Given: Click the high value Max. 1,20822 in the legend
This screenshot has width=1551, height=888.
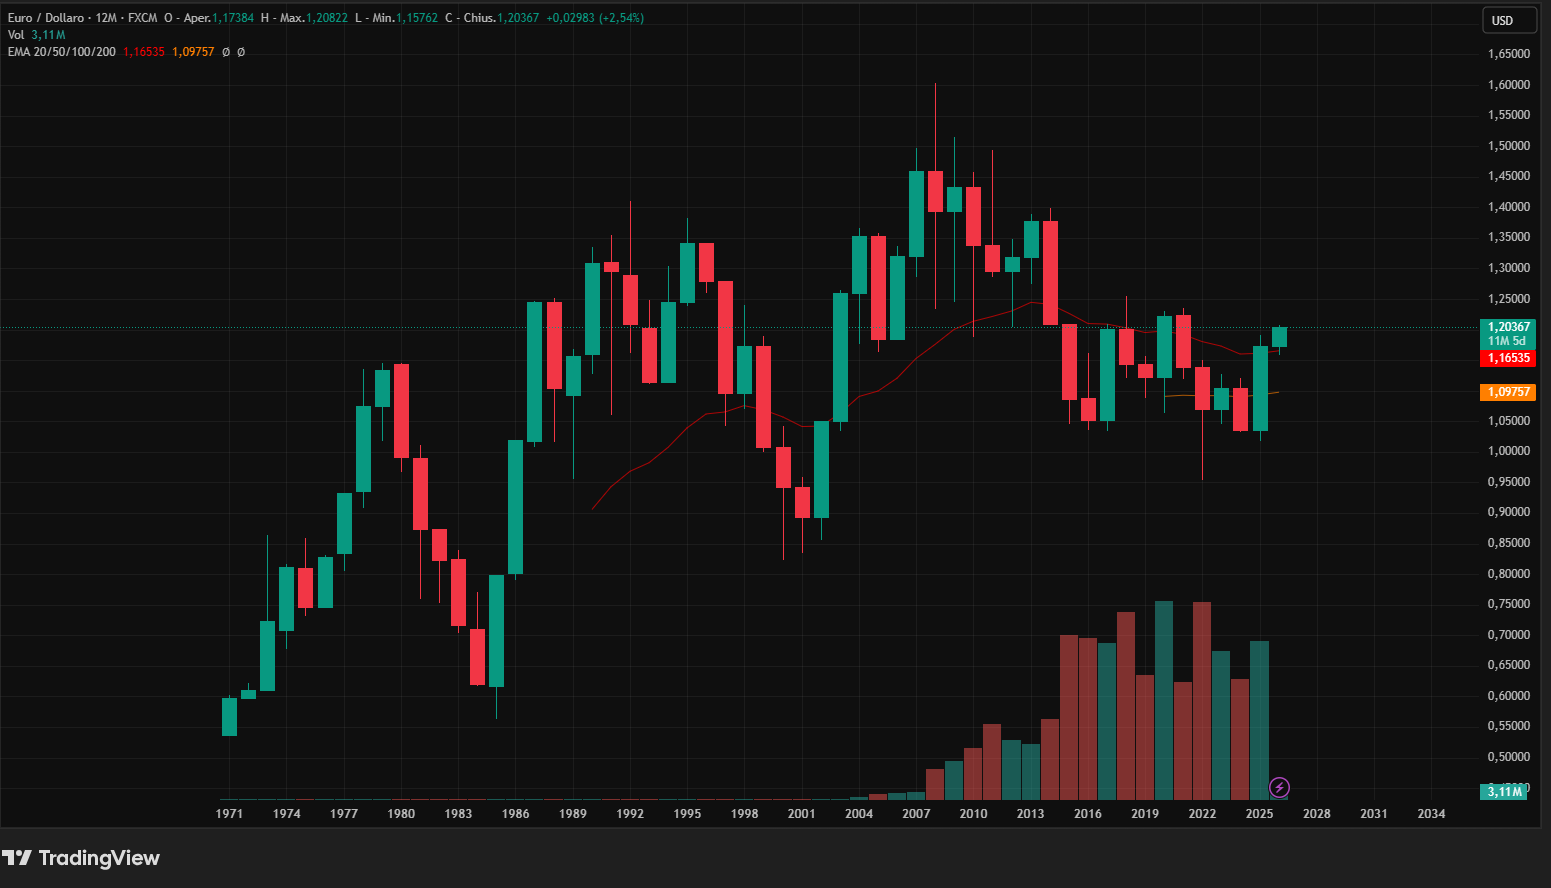Looking at the screenshot, I should click(x=314, y=18).
